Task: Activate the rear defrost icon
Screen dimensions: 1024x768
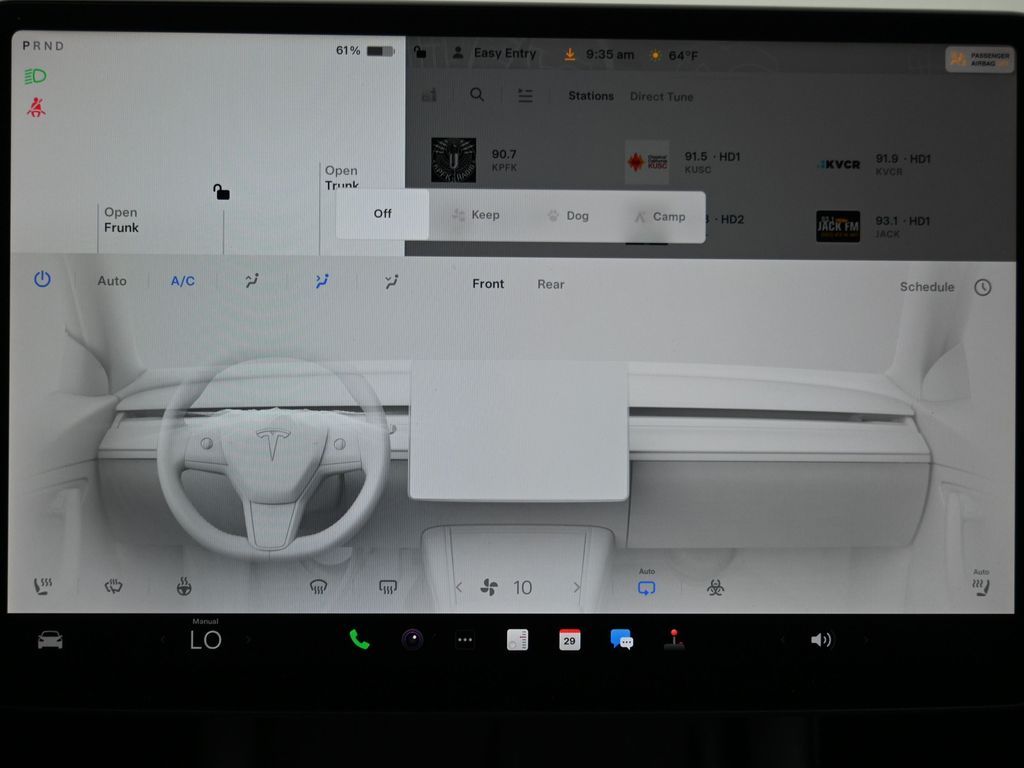Action: tap(388, 587)
